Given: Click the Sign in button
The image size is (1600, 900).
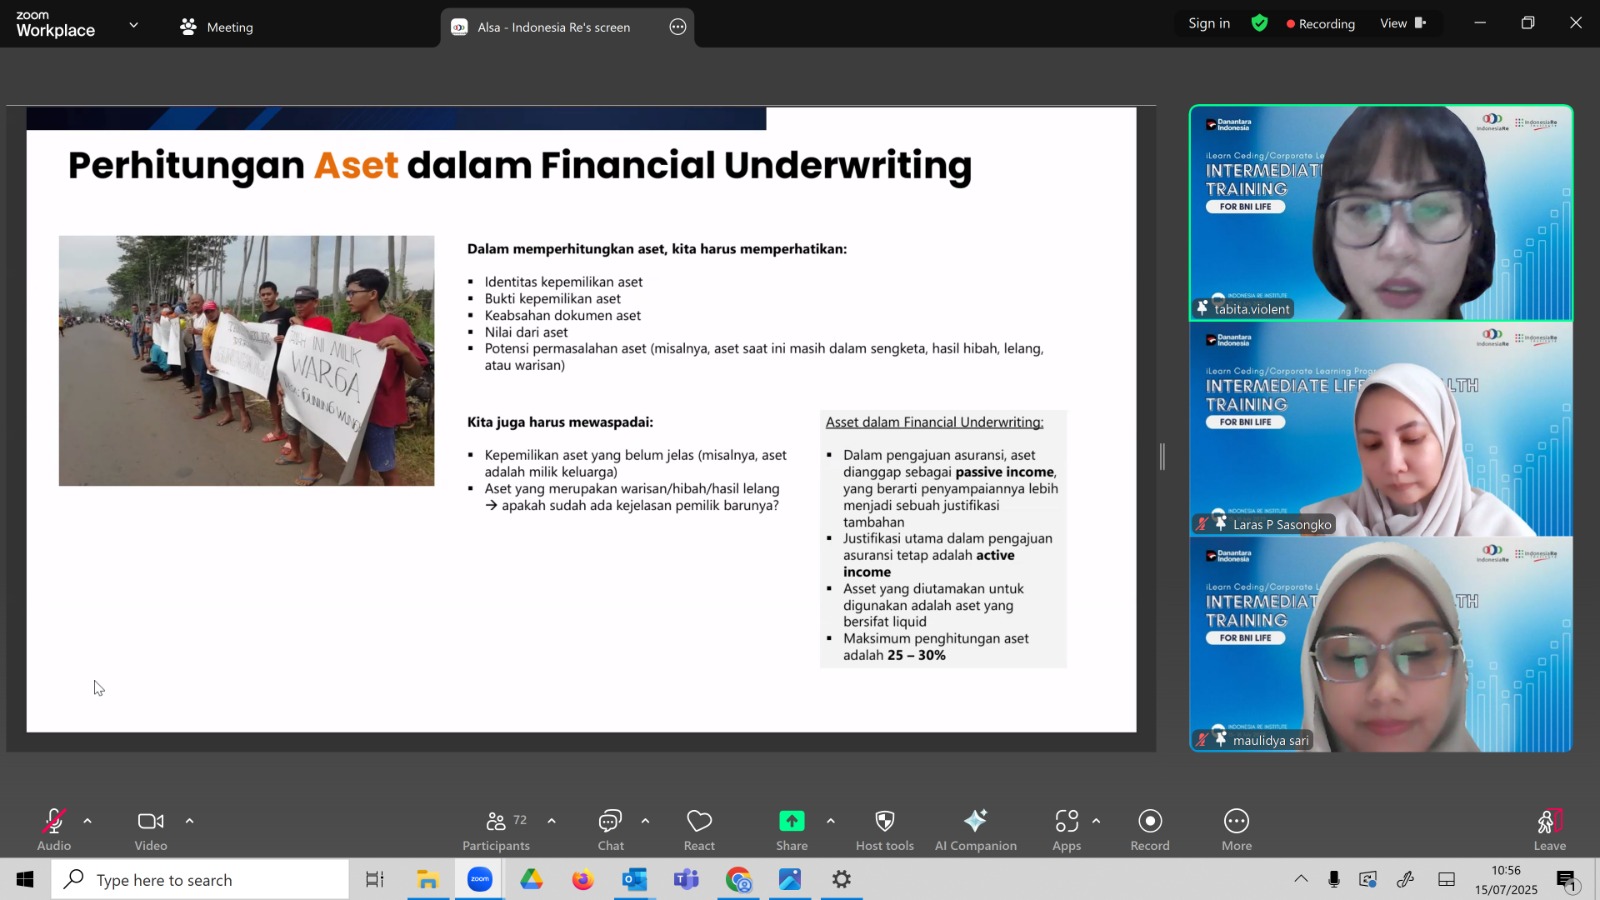Looking at the screenshot, I should (x=1209, y=23).
